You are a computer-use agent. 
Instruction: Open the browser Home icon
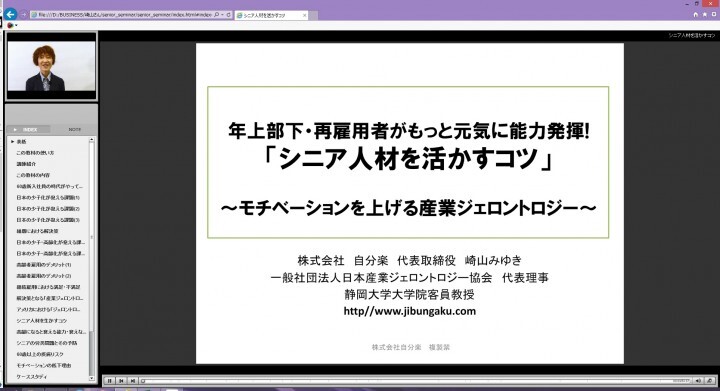(696, 15)
